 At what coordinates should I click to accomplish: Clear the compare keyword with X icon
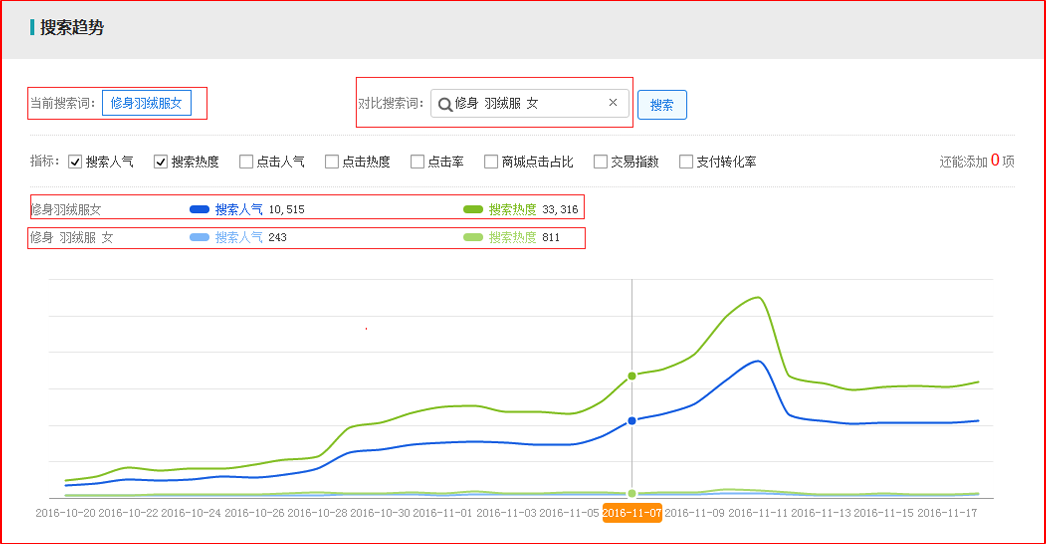(x=613, y=103)
